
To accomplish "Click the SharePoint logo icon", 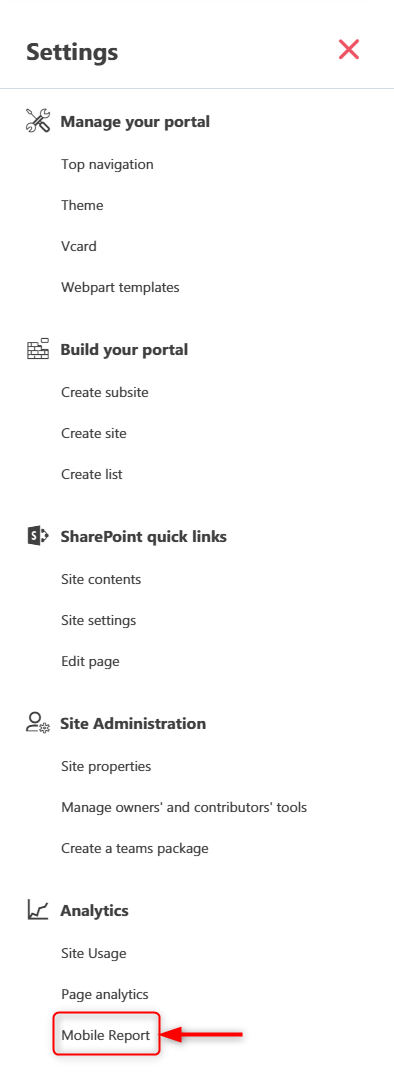I will pyautogui.click(x=38, y=536).
